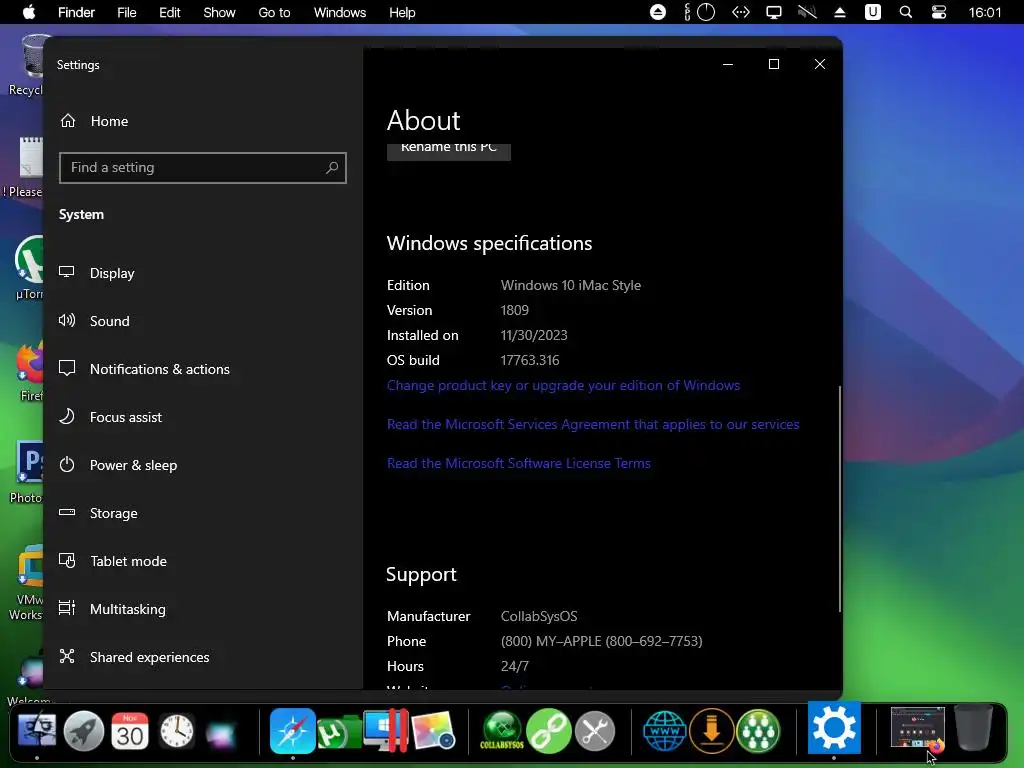The width and height of the screenshot is (1024, 768).
Task: Click the About page vertical scrollbar
Action: click(839, 498)
